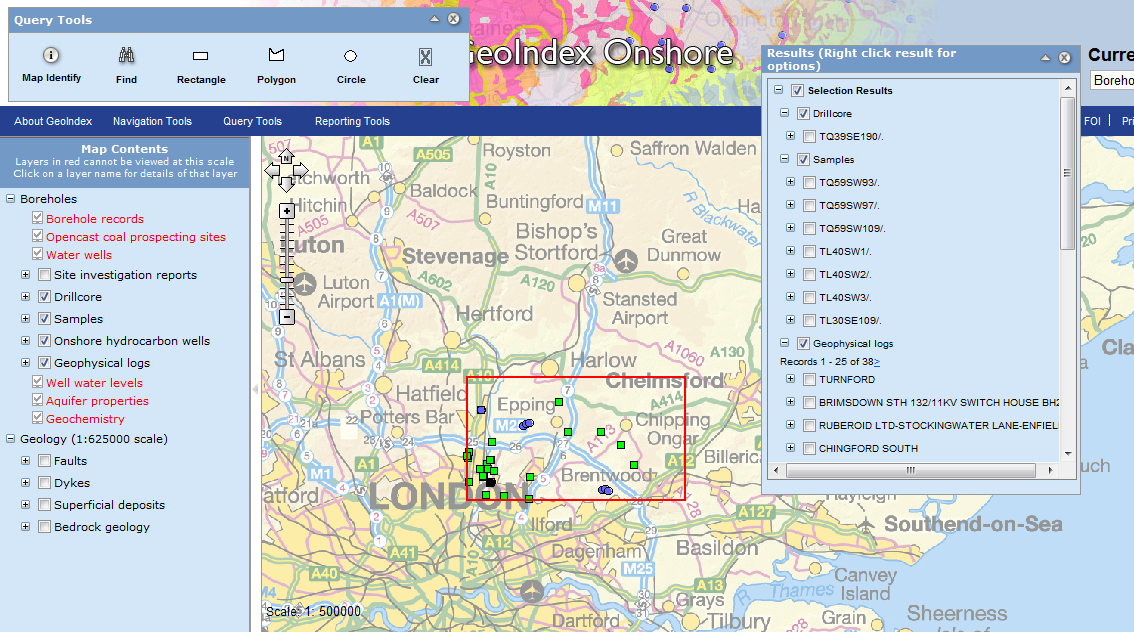Enable the Superficial deposits layer

pyautogui.click(x=44, y=505)
